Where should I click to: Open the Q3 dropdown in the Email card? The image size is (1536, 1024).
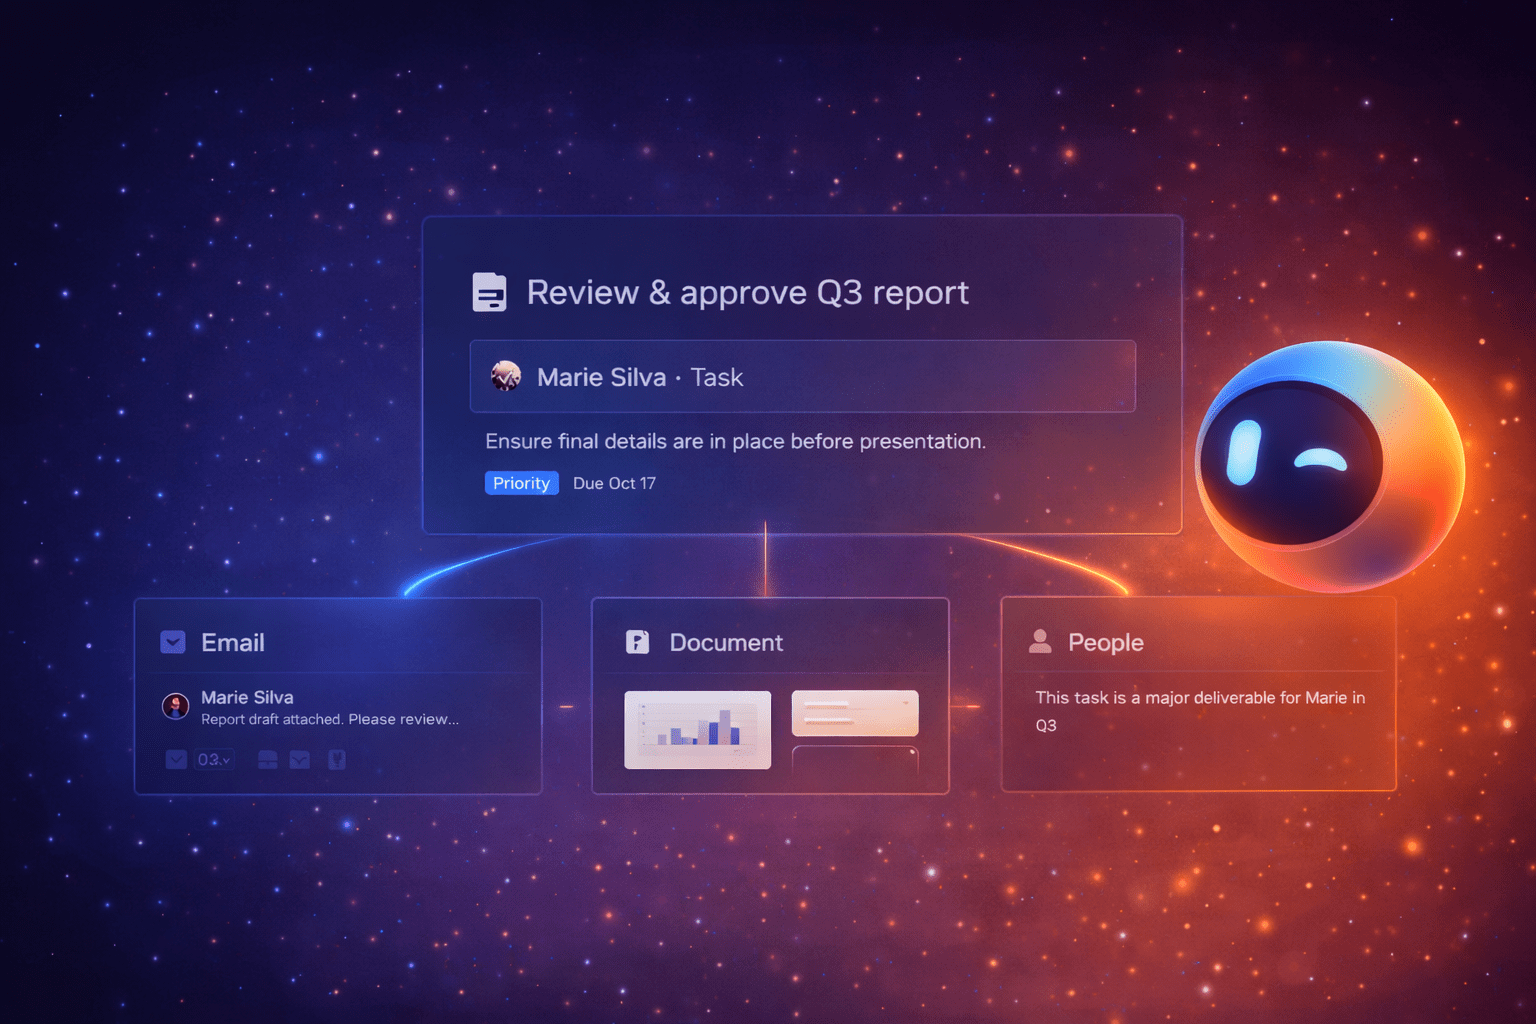(214, 760)
